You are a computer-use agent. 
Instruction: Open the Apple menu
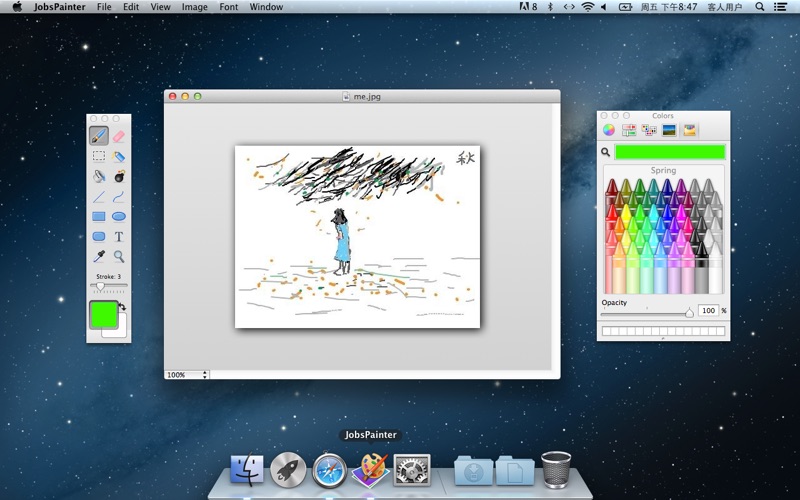[x=17, y=7]
